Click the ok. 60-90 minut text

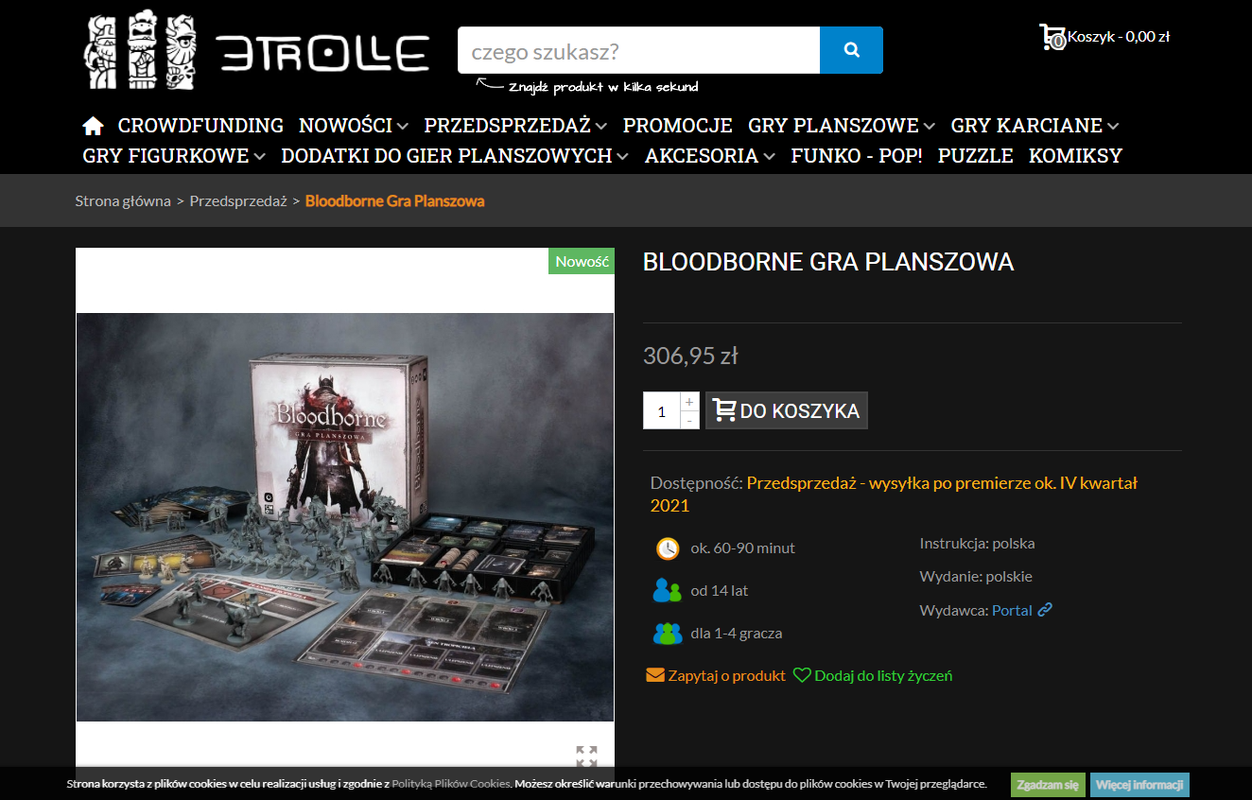click(743, 548)
